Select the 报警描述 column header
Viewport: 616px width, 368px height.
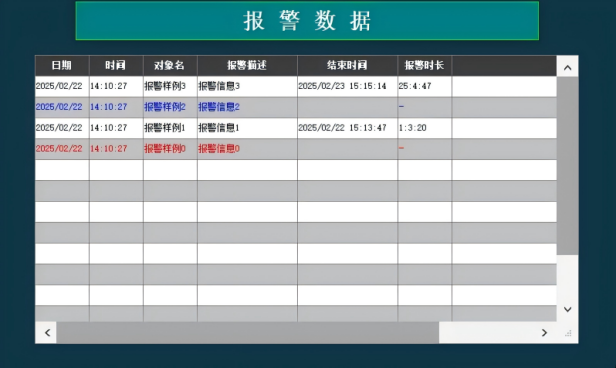(247, 65)
